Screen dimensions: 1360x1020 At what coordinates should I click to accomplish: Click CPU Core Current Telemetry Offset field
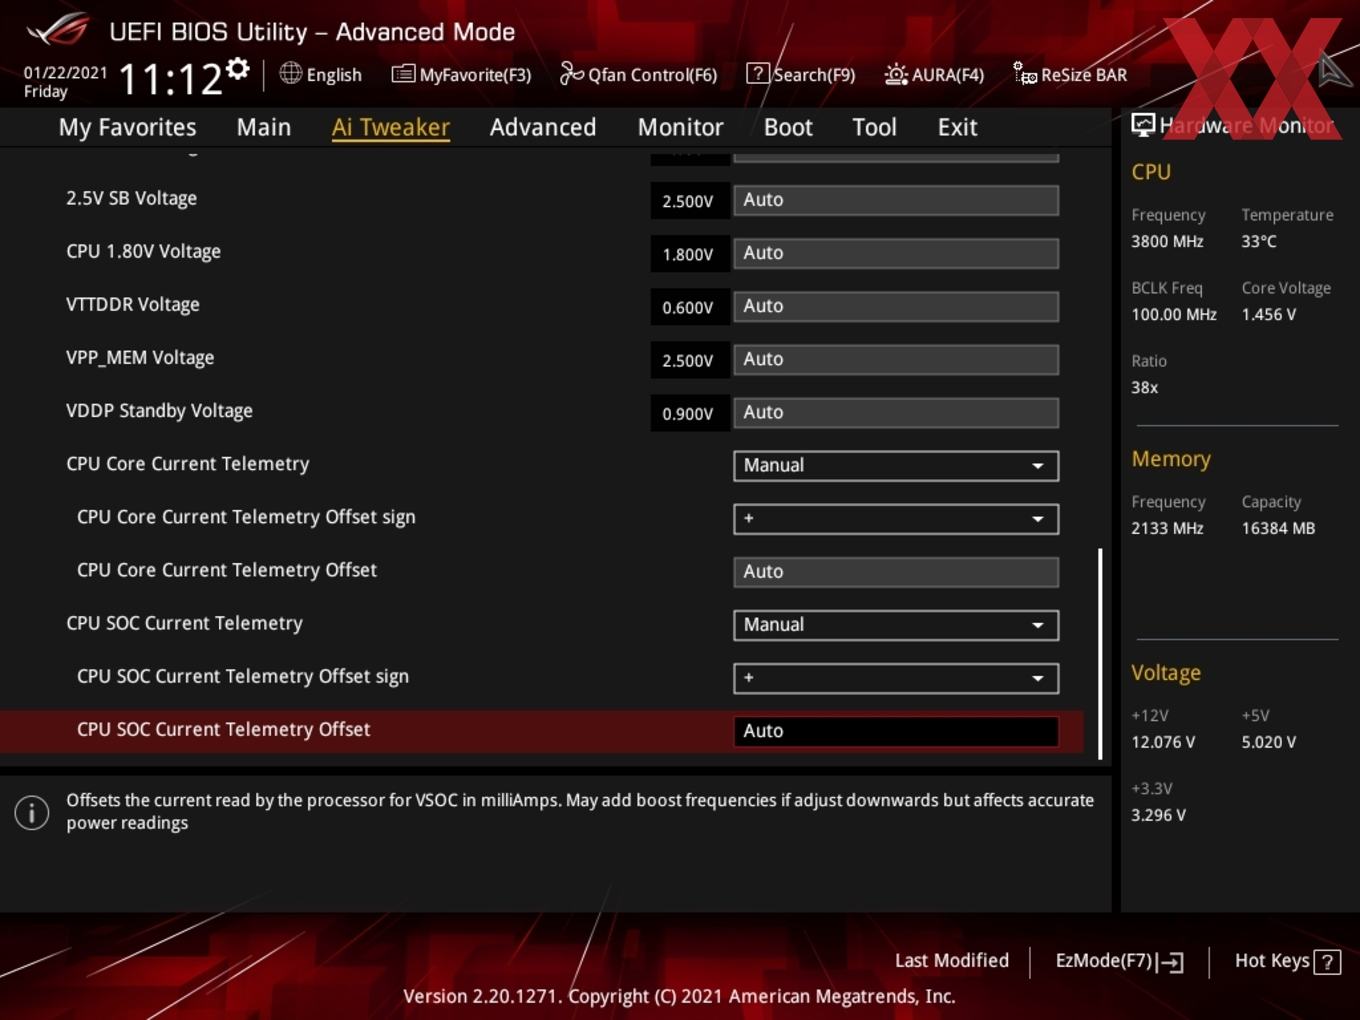coord(896,571)
